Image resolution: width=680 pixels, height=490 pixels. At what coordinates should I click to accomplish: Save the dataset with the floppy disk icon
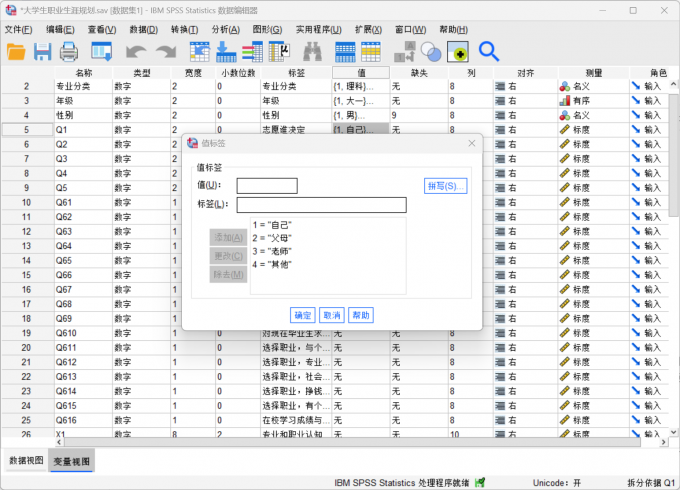coord(42,51)
